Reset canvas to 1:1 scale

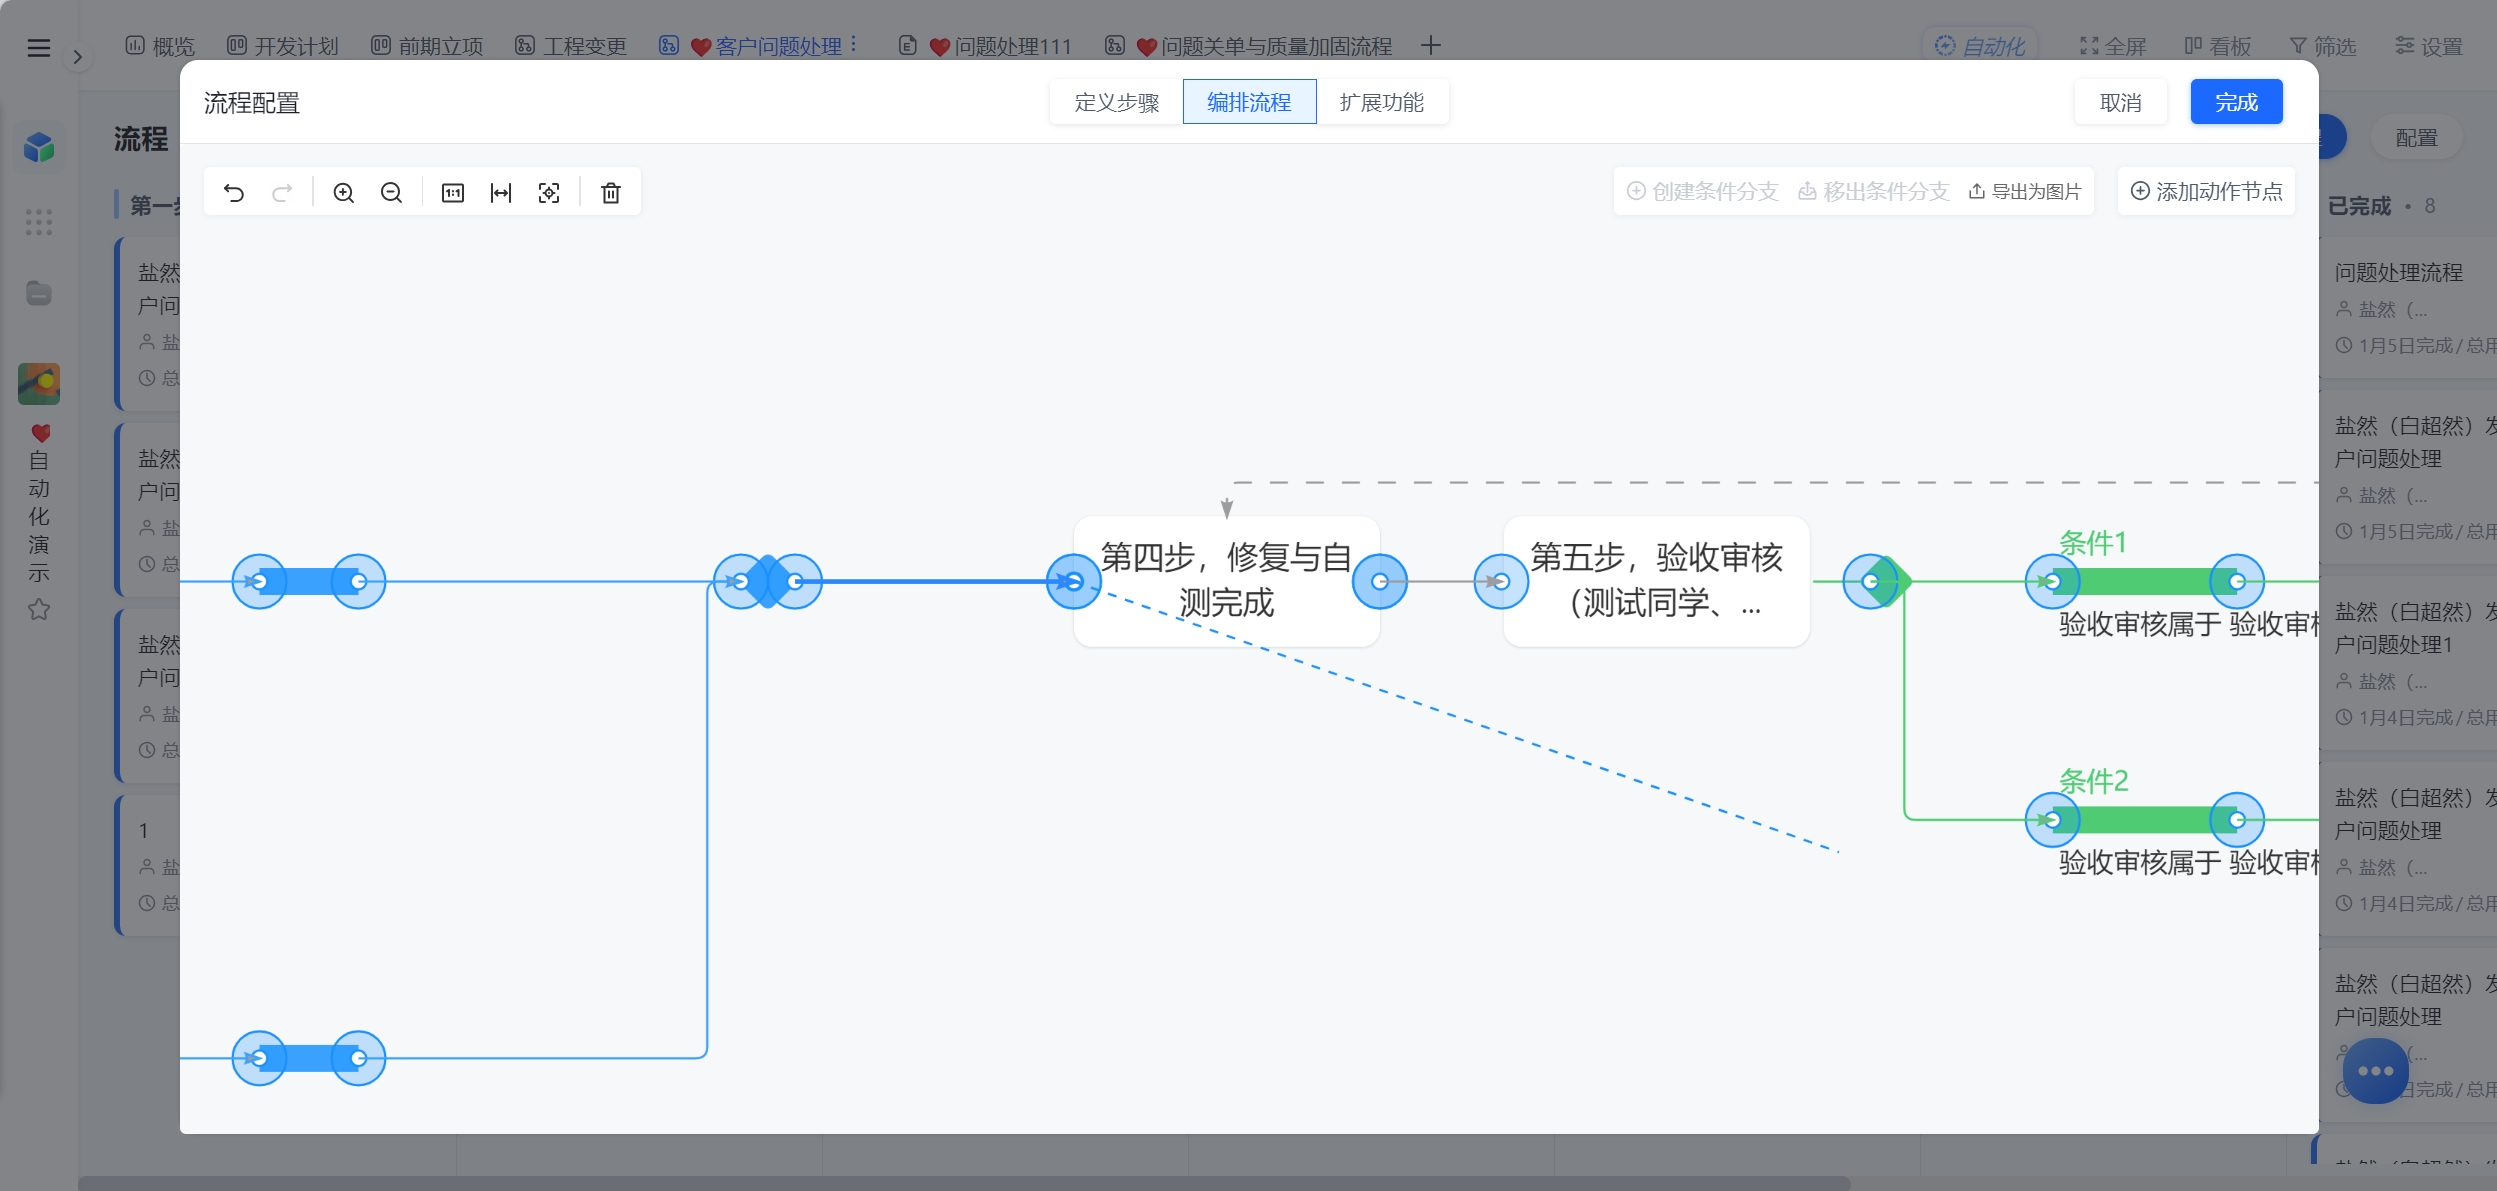pyautogui.click(x=453, y=192)
